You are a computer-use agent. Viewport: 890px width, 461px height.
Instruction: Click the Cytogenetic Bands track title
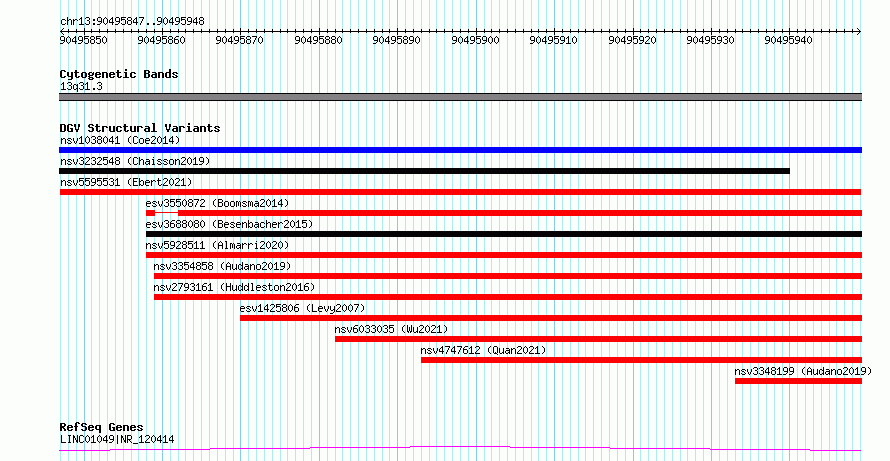coord(119,74)
